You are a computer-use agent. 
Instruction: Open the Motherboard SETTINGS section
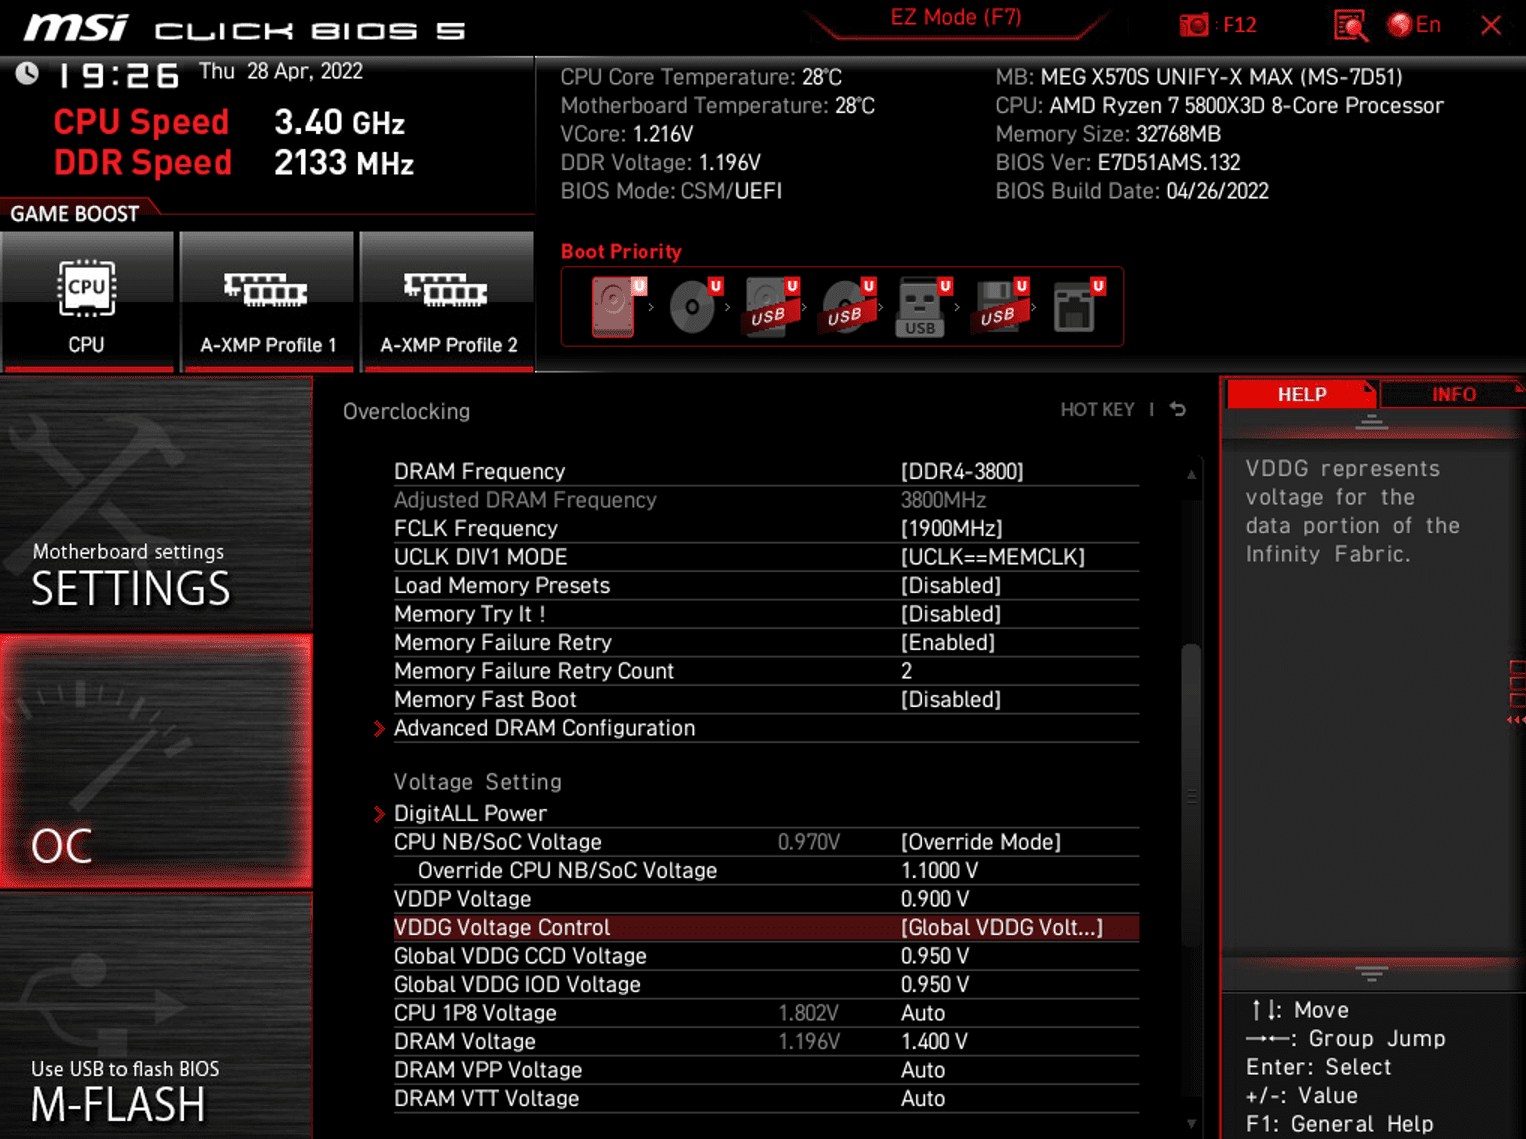coord(156,504)
